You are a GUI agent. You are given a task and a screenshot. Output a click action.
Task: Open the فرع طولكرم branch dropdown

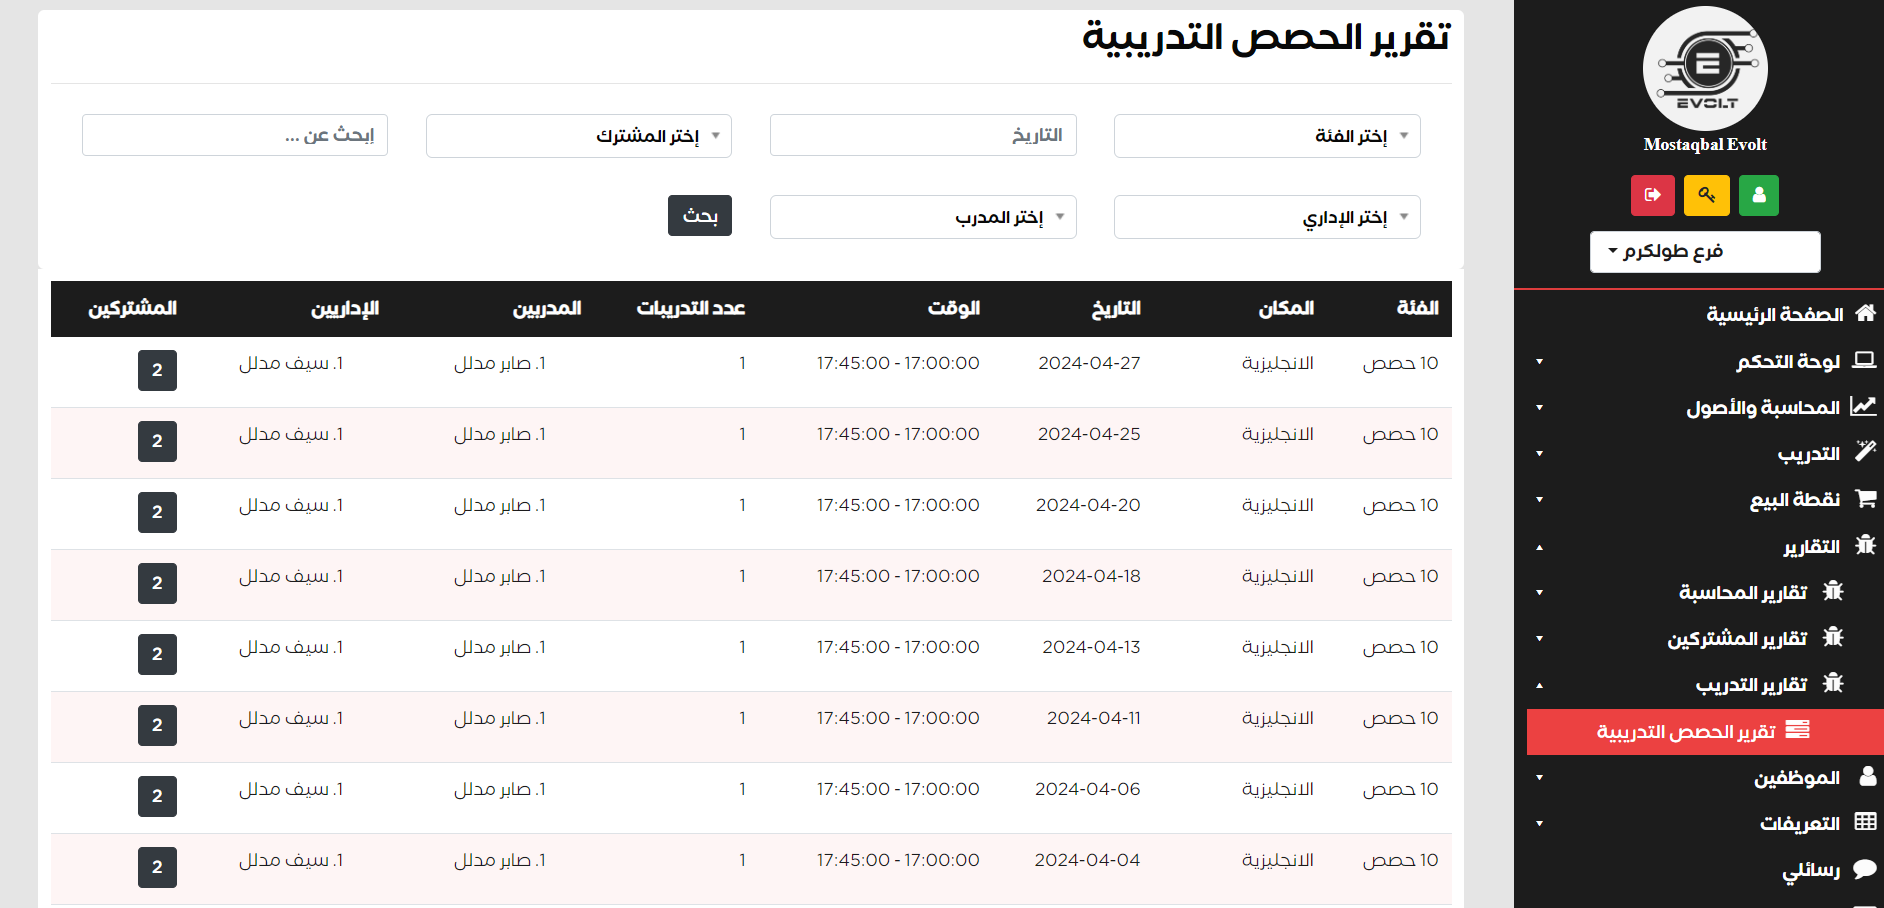(x=1704, y=252)
